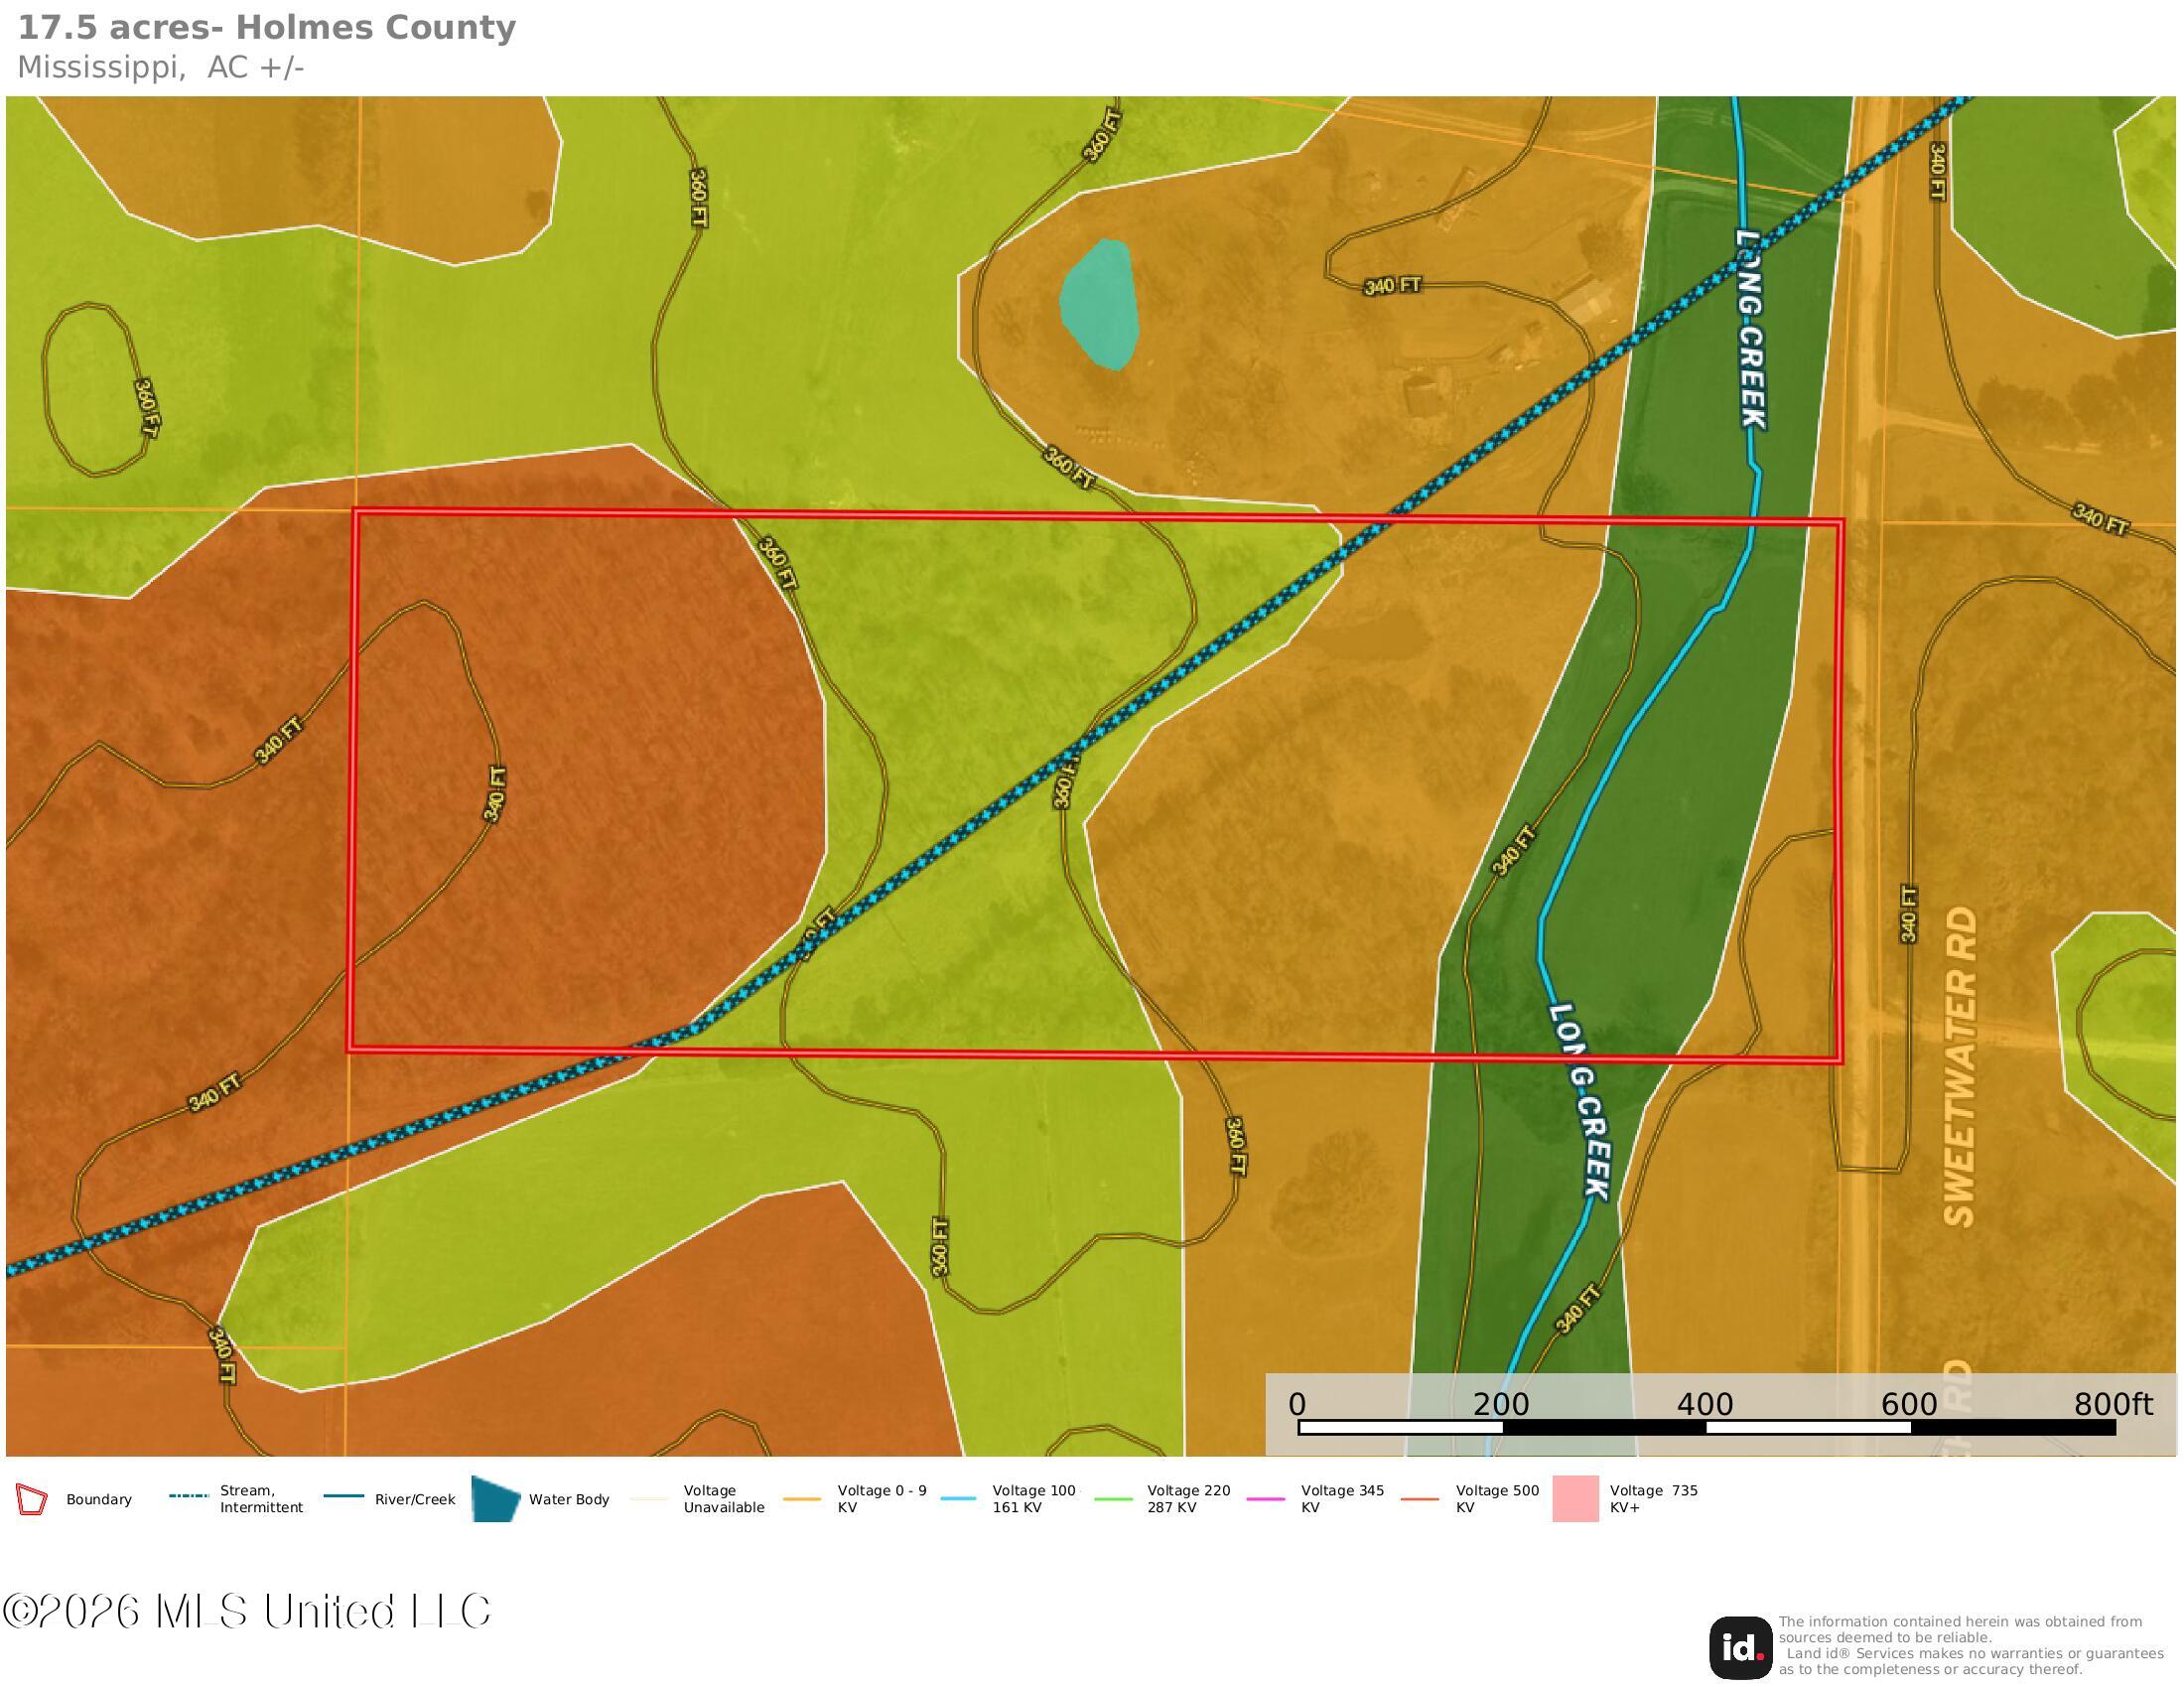Screen dimensions: 2184x1687
Task: Click the red Boundary legend icon
Action: (31, 1499)
